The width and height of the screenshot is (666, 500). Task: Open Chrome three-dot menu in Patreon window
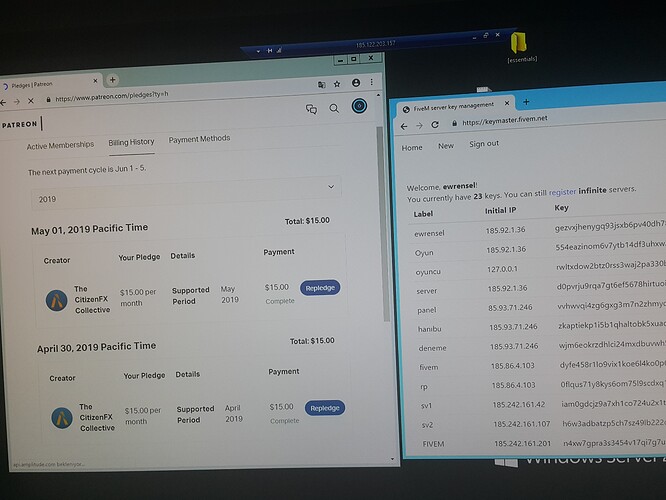click(372, 82)
